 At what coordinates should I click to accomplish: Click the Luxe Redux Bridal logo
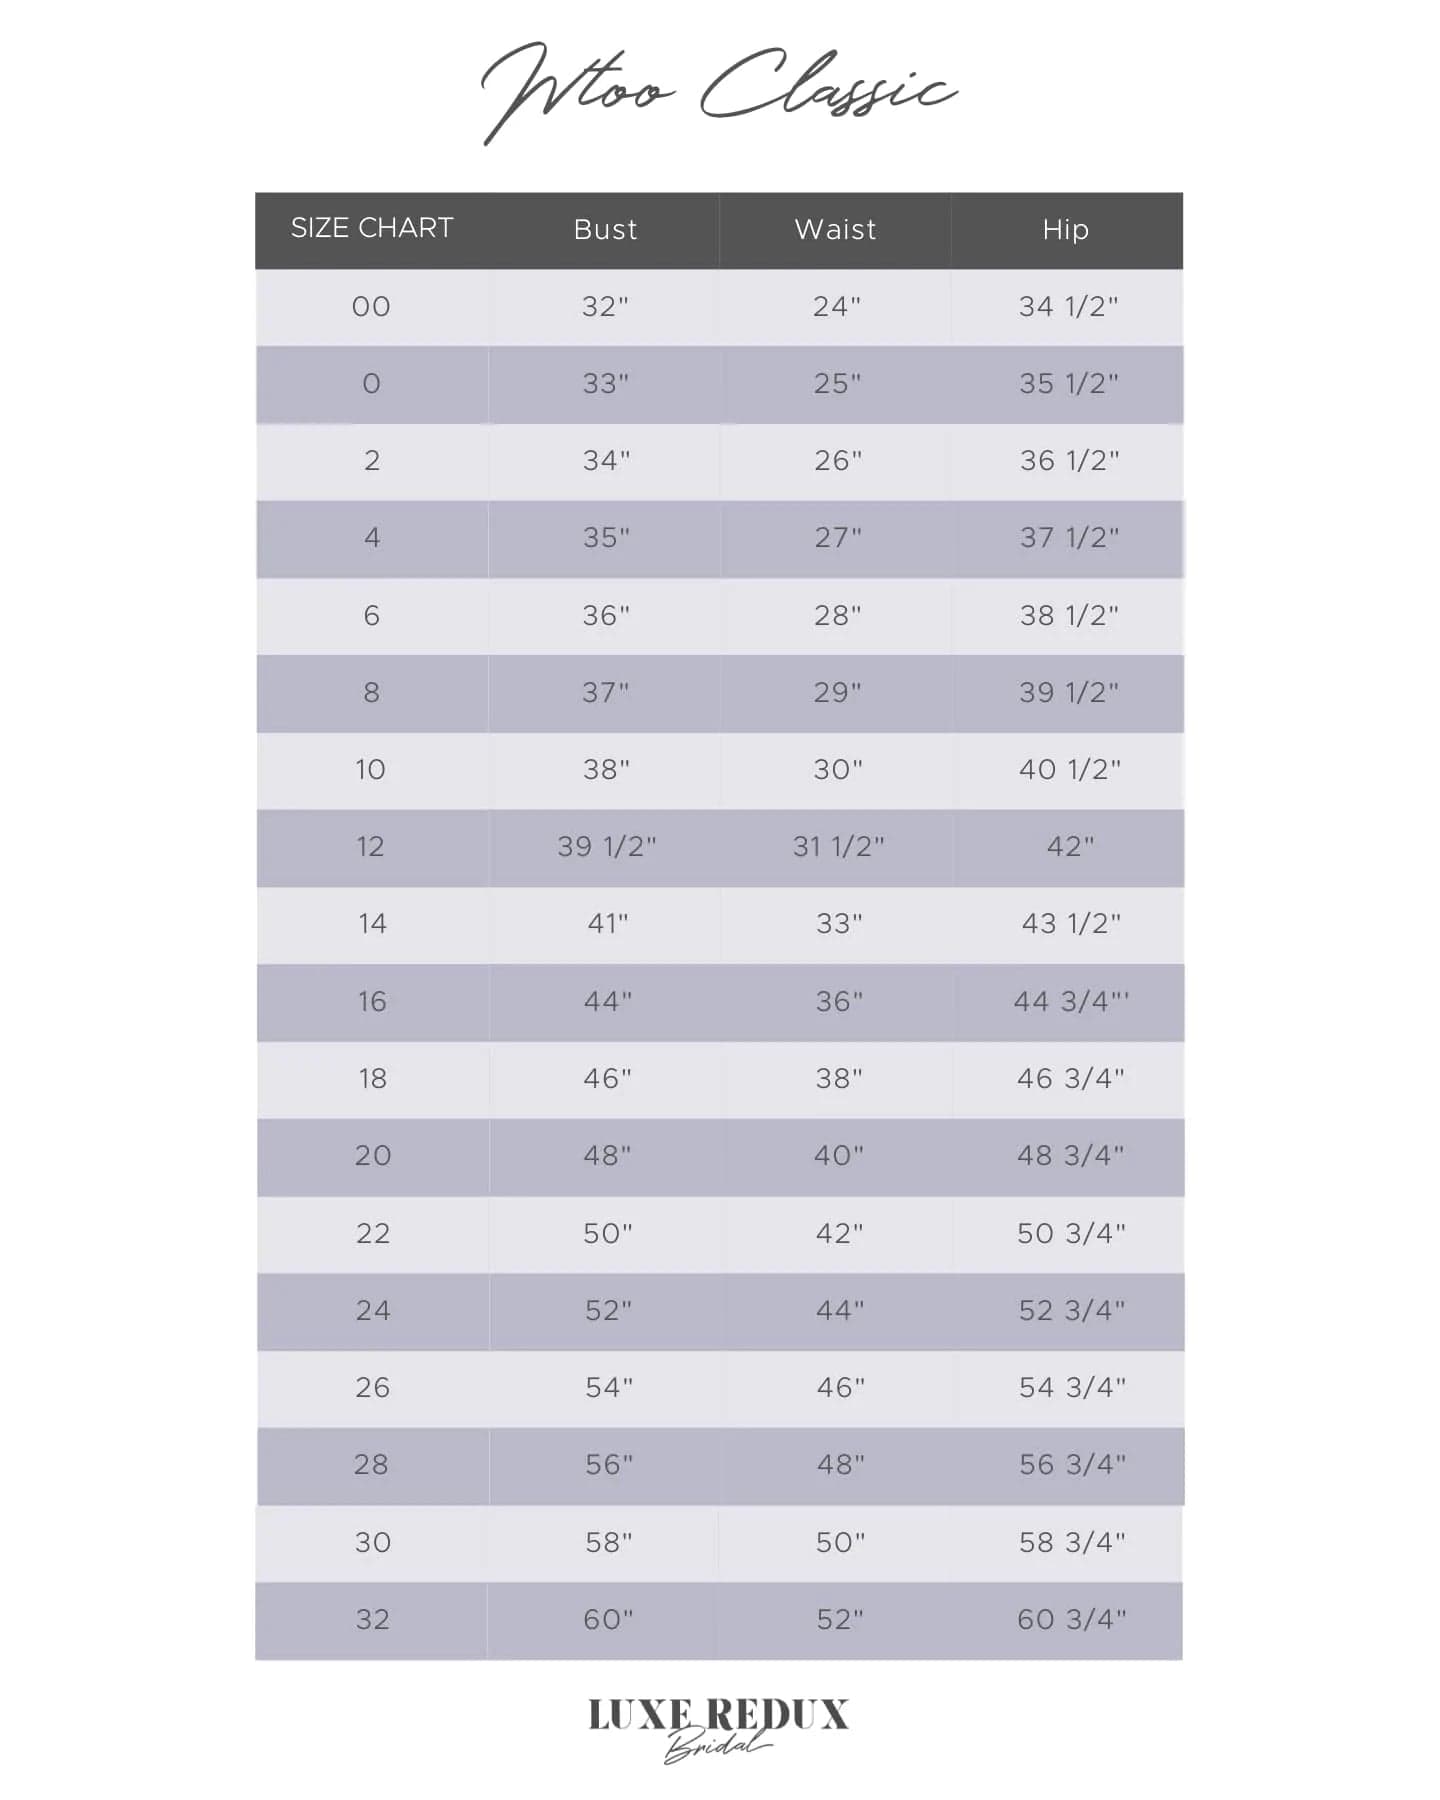pos(718,1725)
